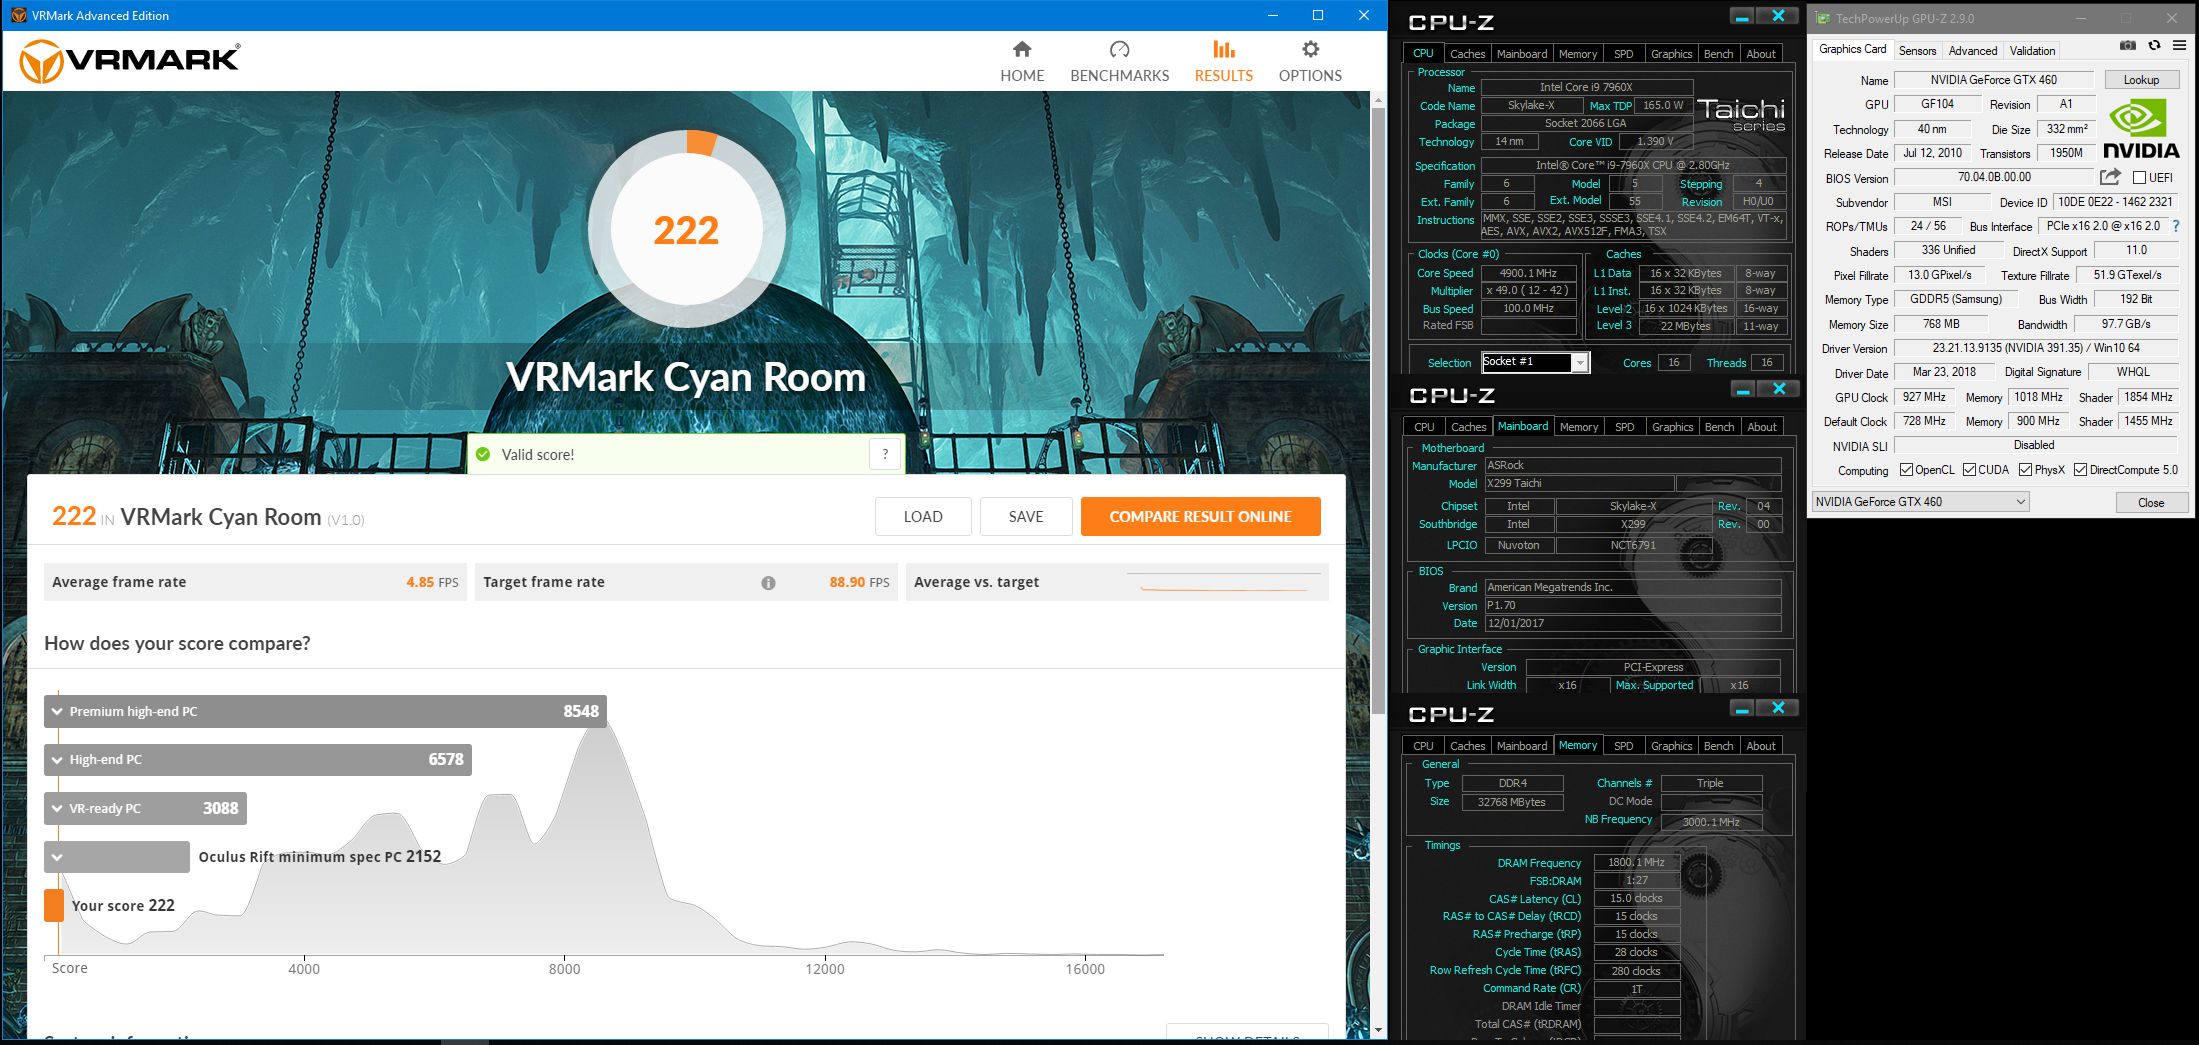Click the Close button in GPU-Z
This screenshot has width=2199, height=1045.
click(2151, 502)
